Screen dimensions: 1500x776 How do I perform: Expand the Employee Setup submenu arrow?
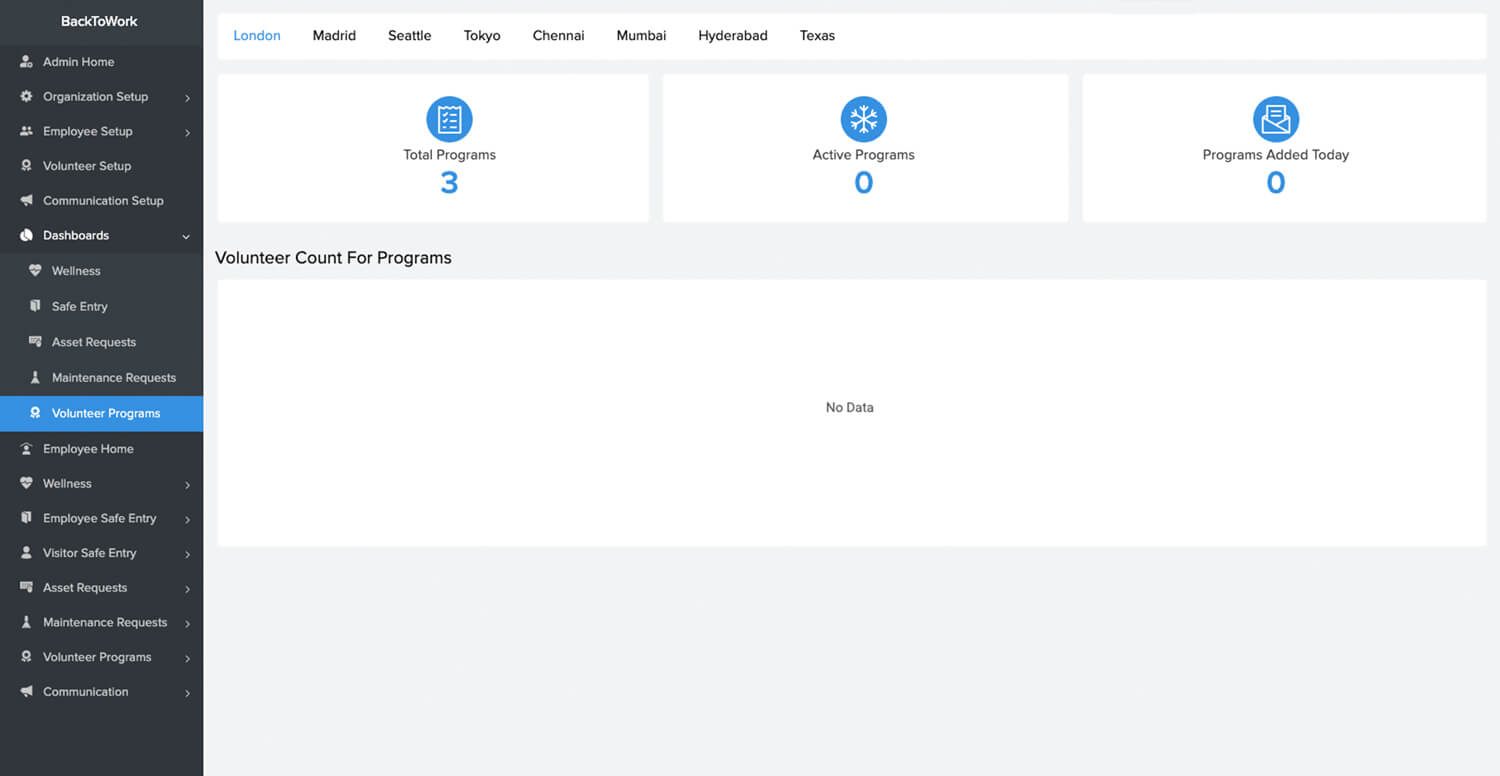click(187, 132)
